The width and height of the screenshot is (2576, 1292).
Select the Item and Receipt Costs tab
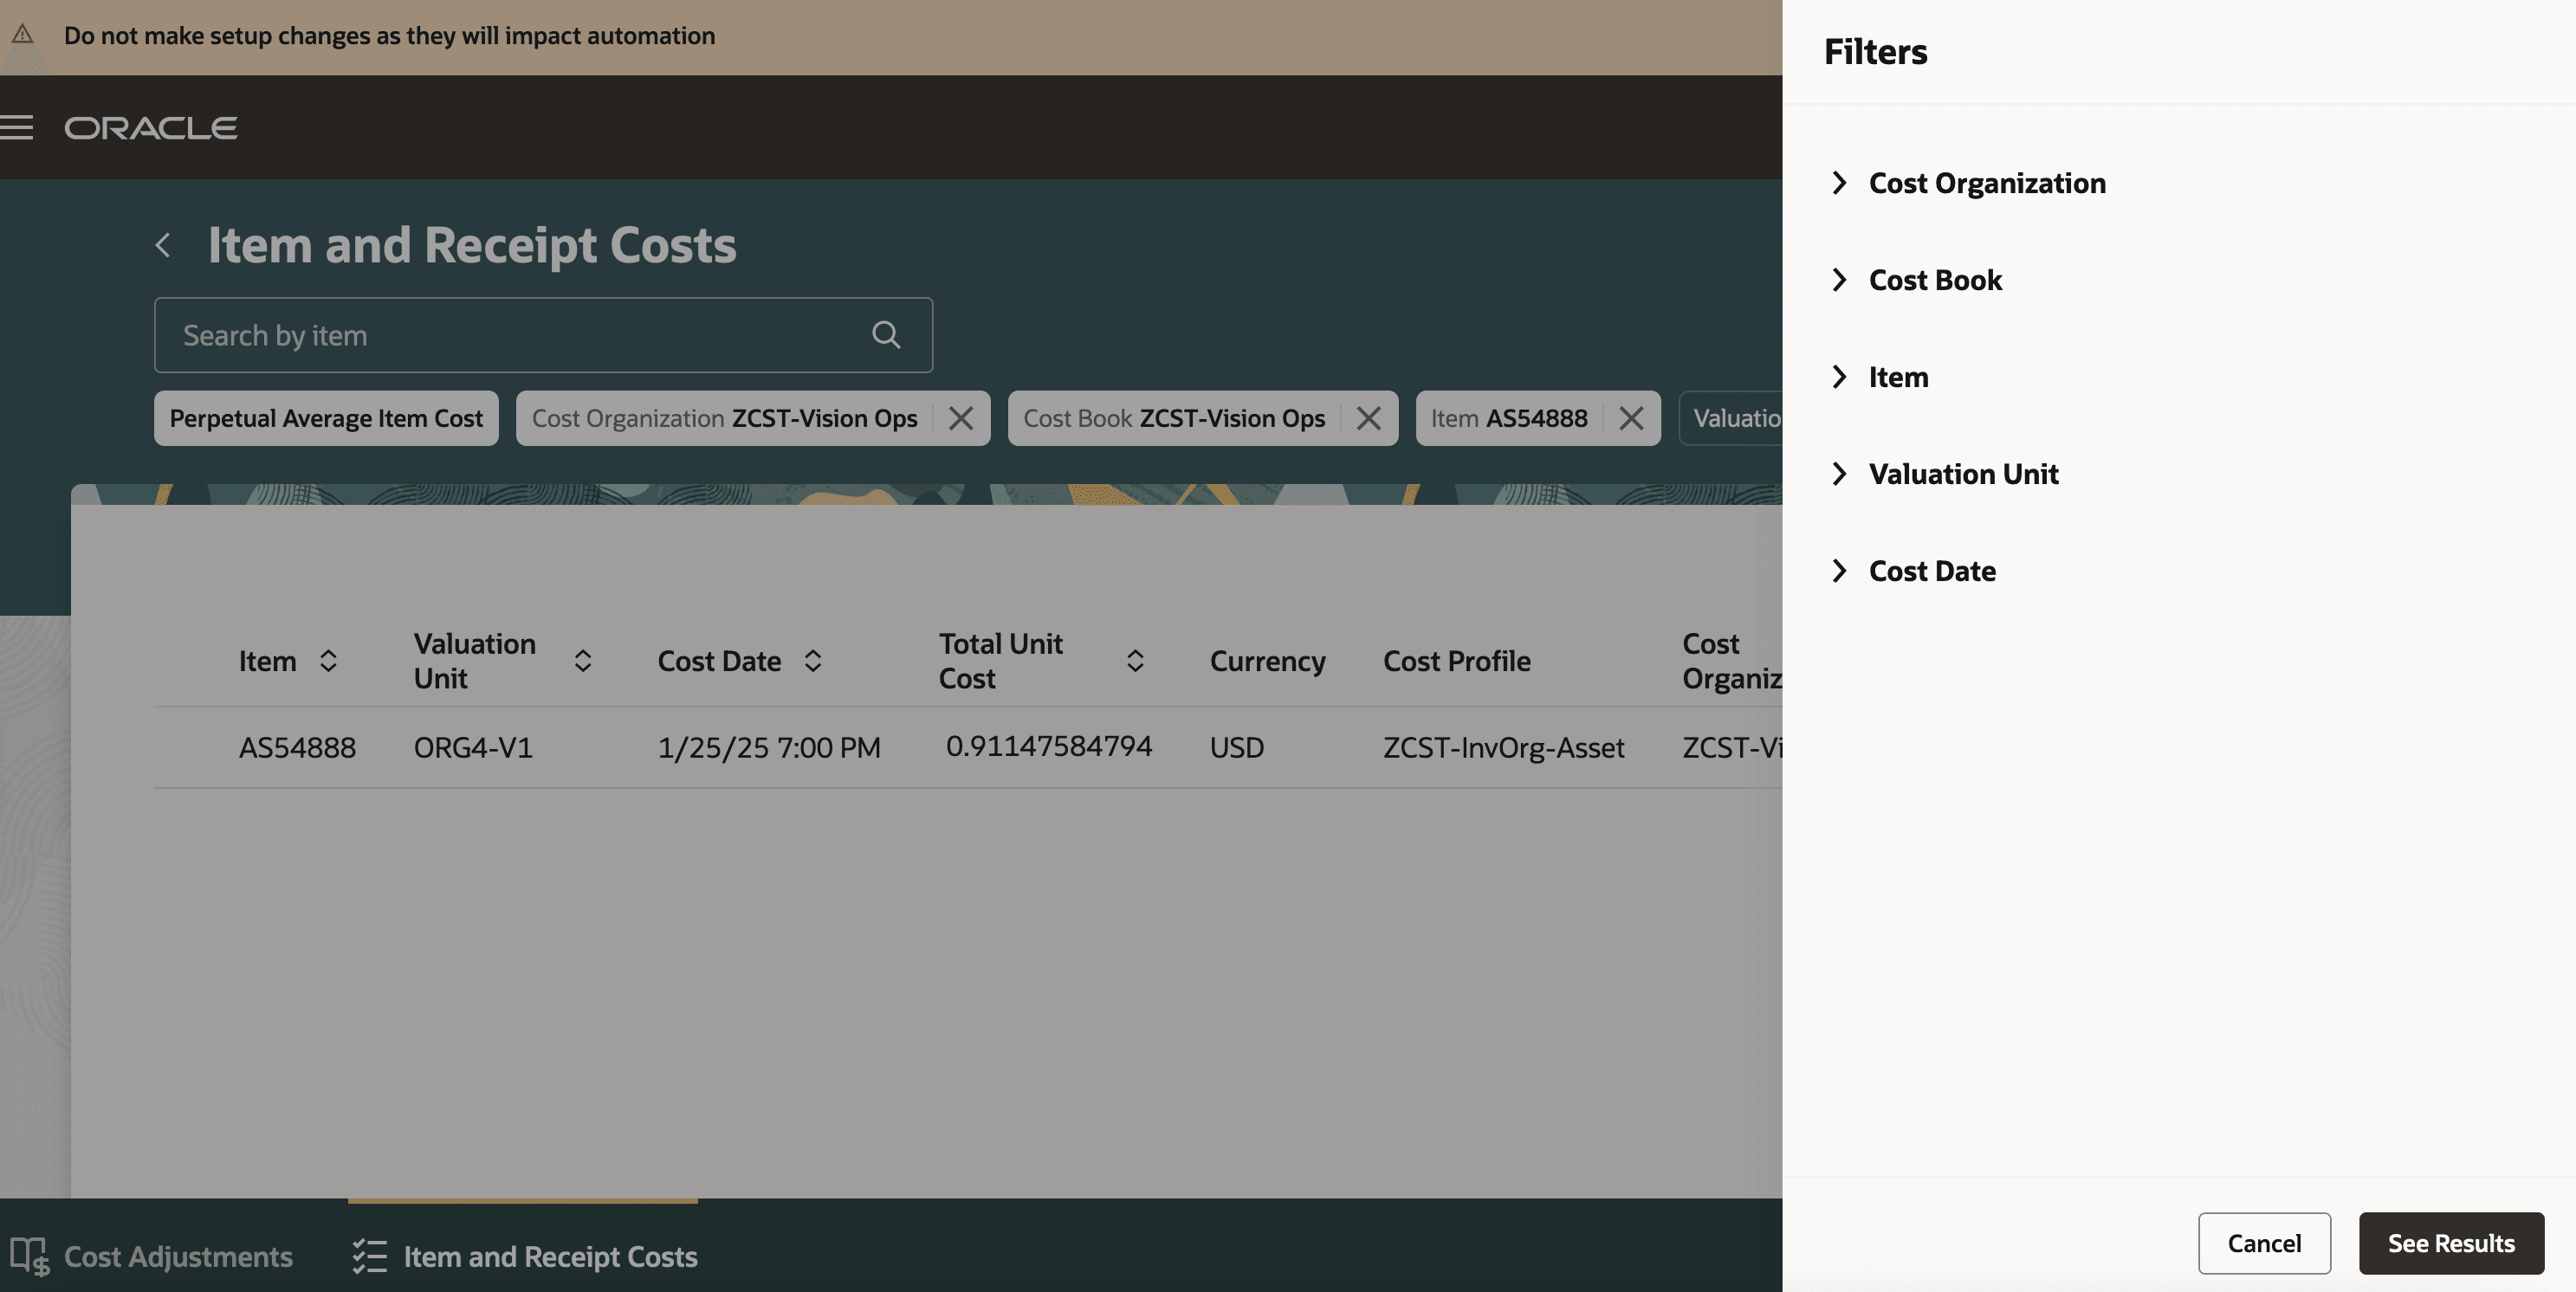click(550, 1257)
